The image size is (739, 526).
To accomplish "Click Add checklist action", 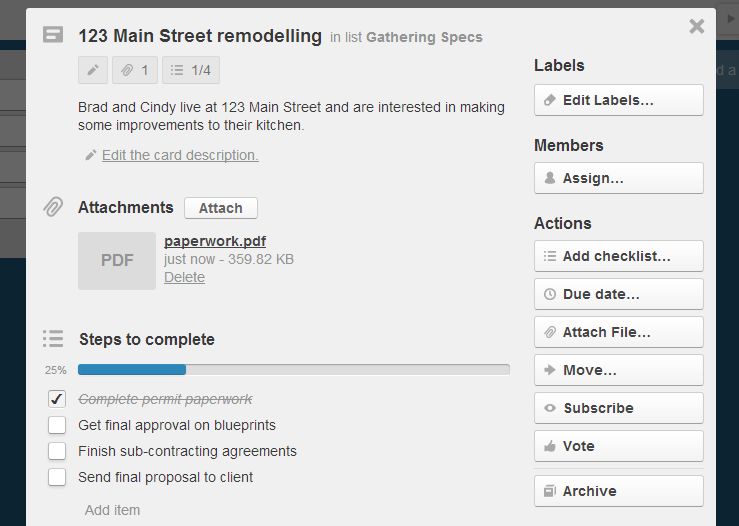I will (618, 256).
